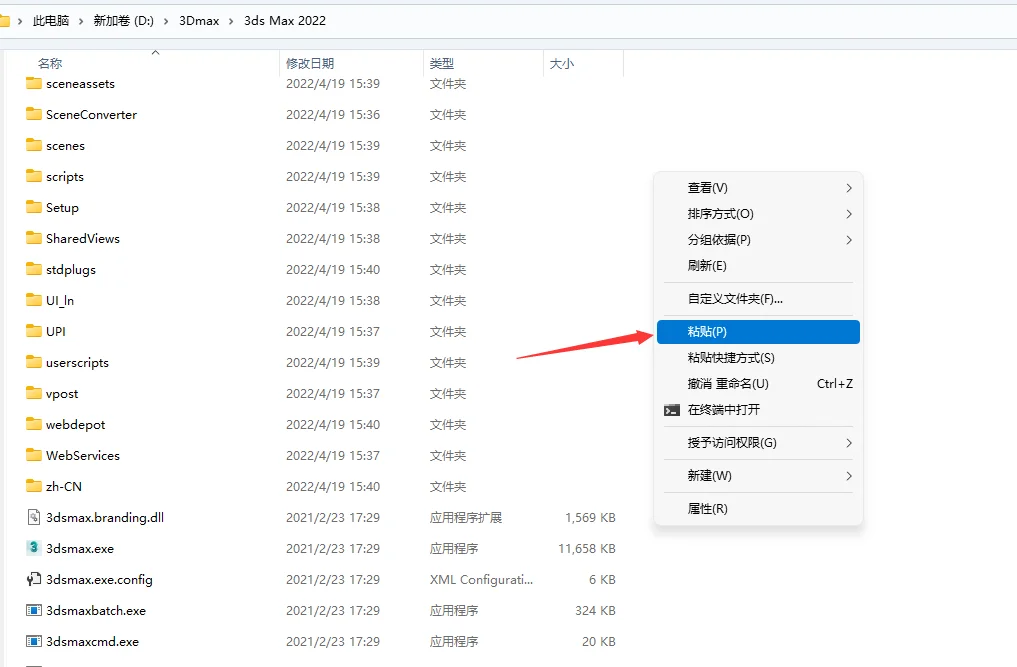This screenshot has height=667, width=1017.
Task: Navigate to 新加卷 (D:) in breadcrumb
Action: (x=123, y=21)
